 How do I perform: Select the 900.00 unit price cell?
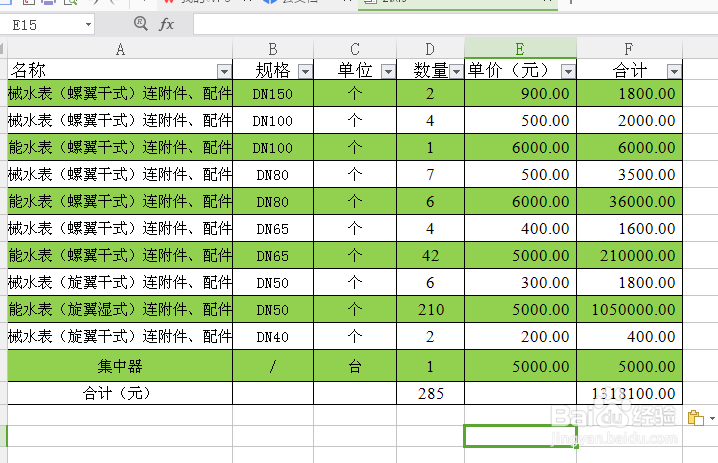pos(520,93)
